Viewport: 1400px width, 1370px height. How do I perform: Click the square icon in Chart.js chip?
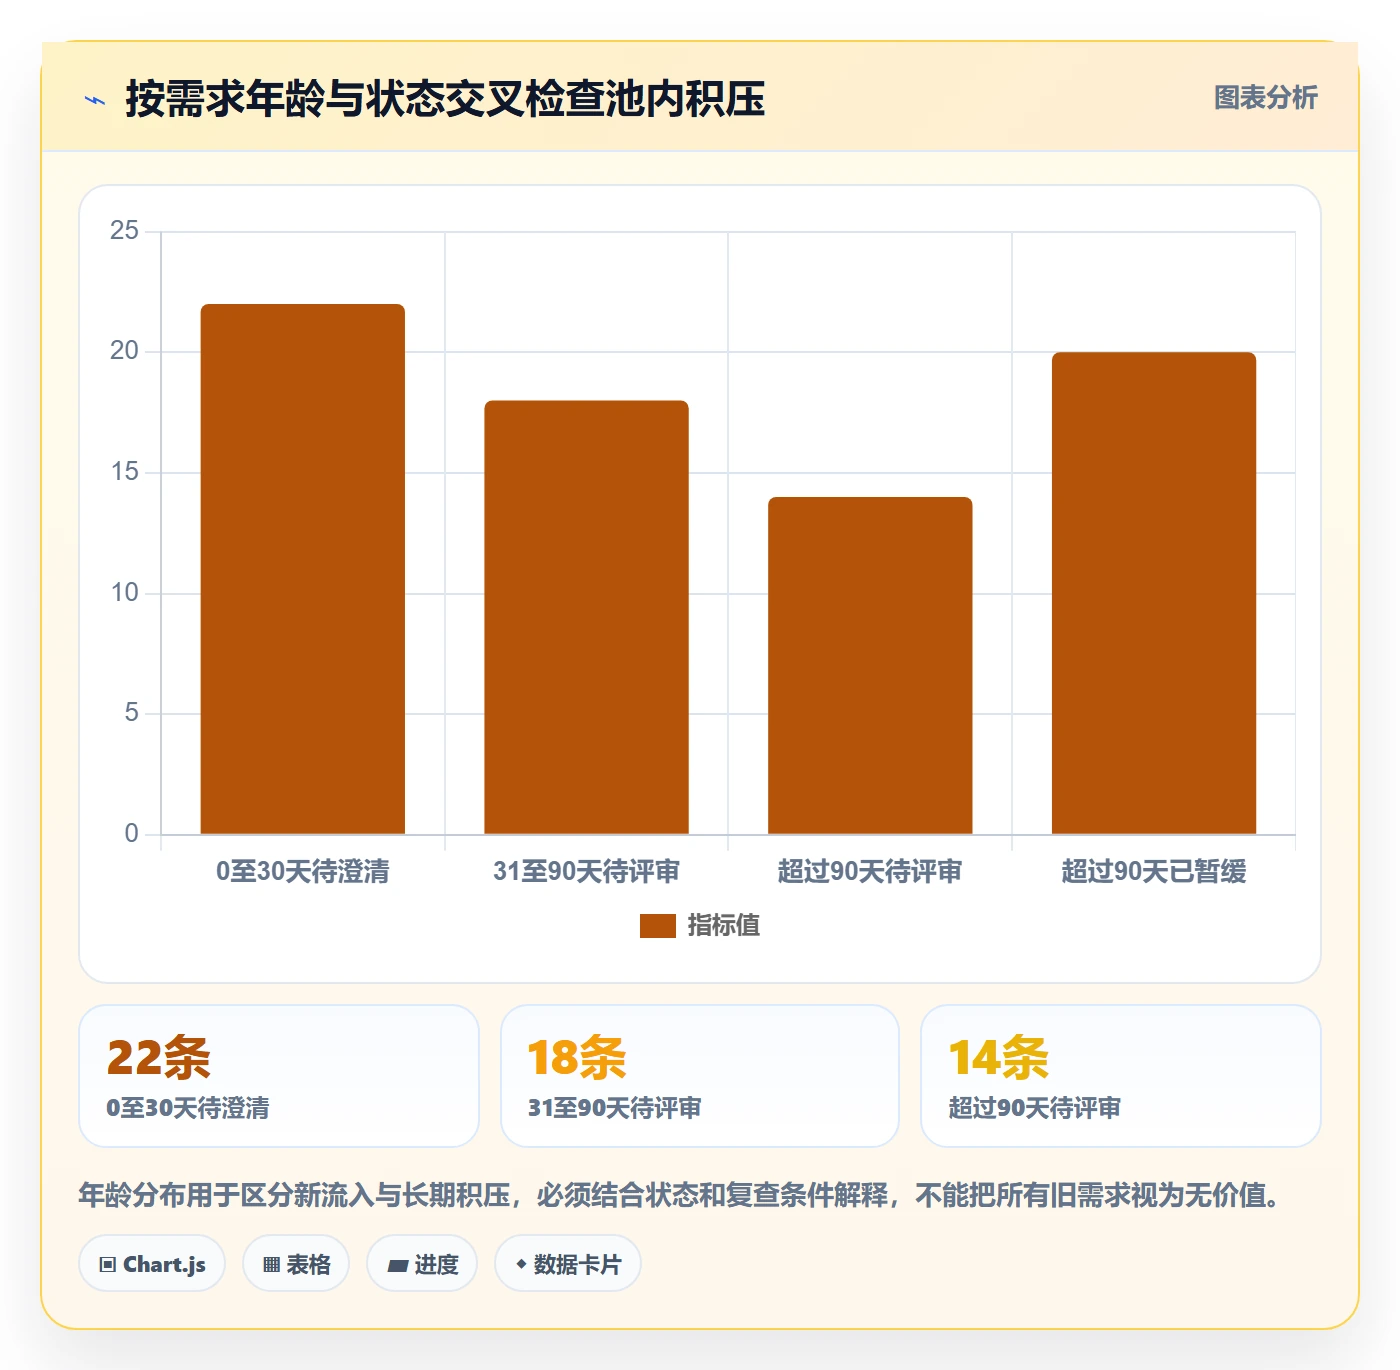coord(108,1265)
